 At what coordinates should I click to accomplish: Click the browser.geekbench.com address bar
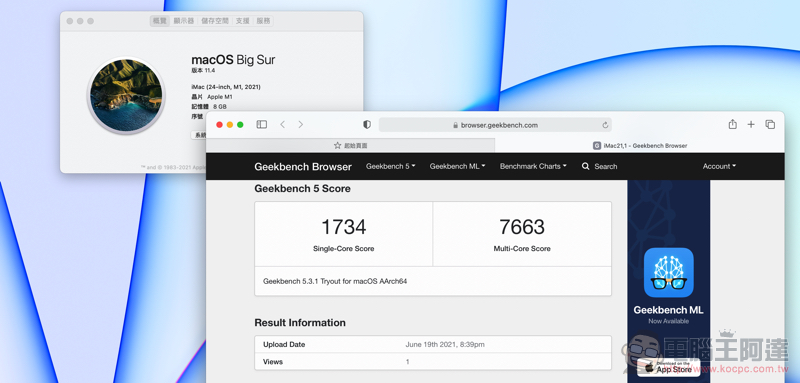pos(495,125)
